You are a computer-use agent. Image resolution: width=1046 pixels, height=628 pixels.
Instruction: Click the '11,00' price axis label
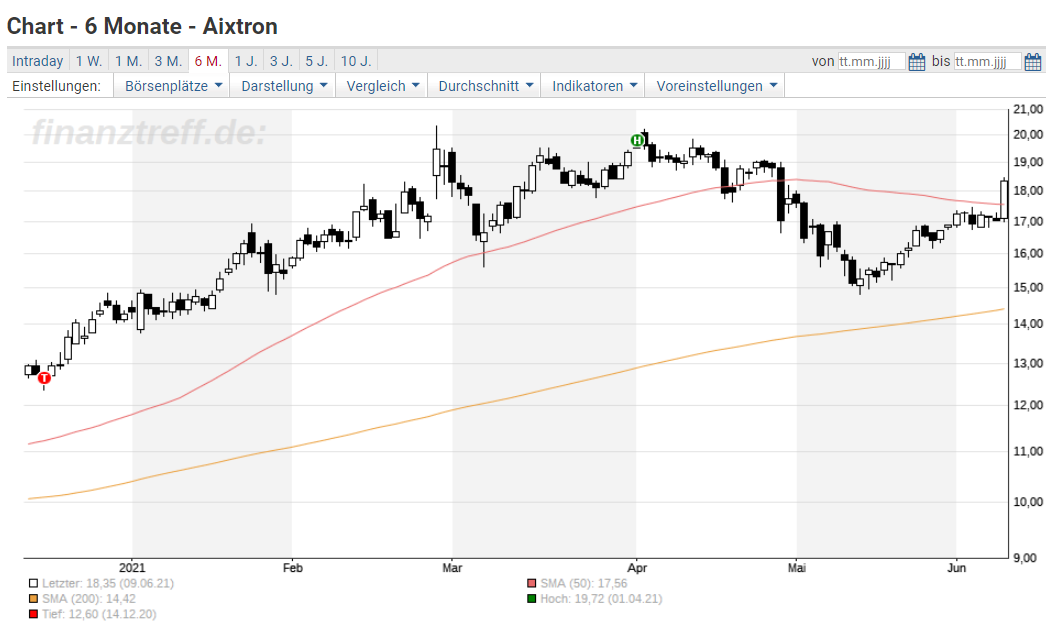pyautogui.click(x=1028, y=451)
